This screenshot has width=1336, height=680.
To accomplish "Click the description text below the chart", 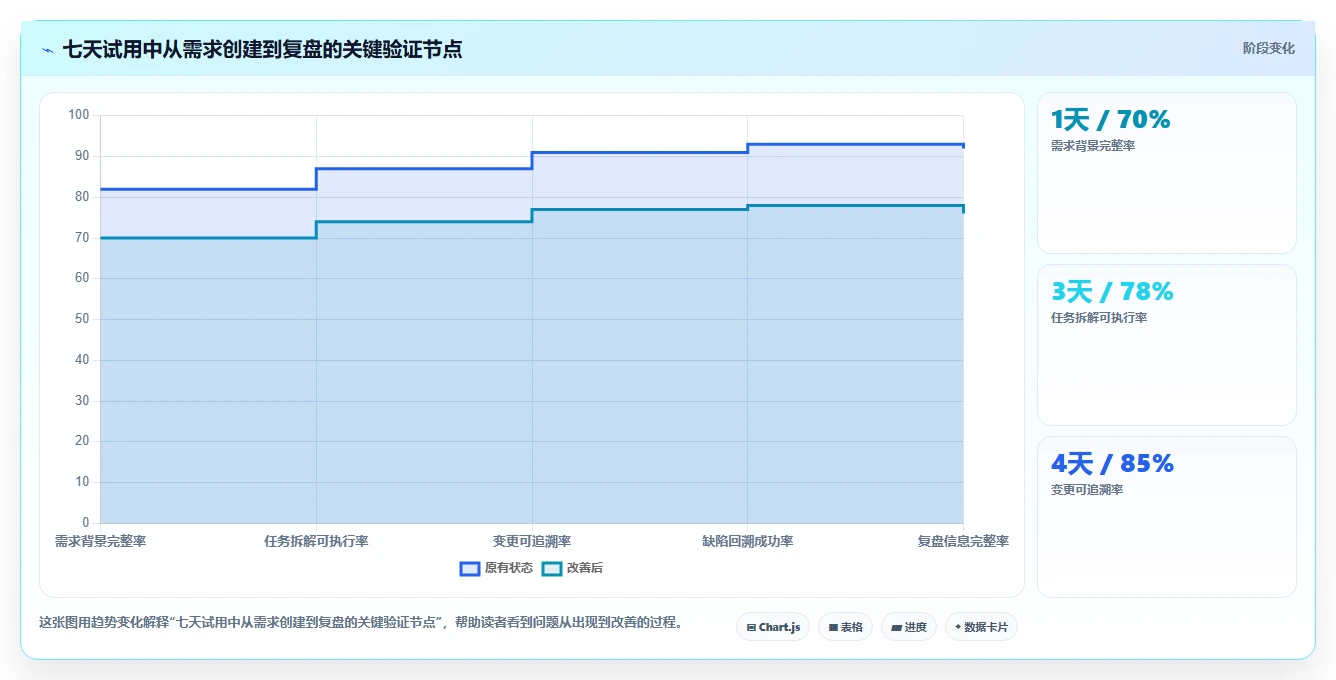I will [x=363, y=622].
